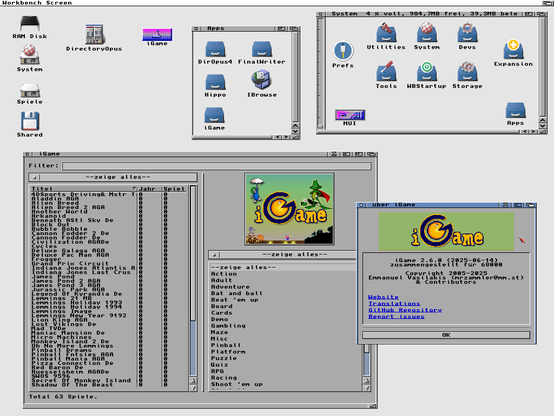Viewport: 554px width, 416px height.
Task: Select Storage drawer in System window
Action: (x=467, y=75)
